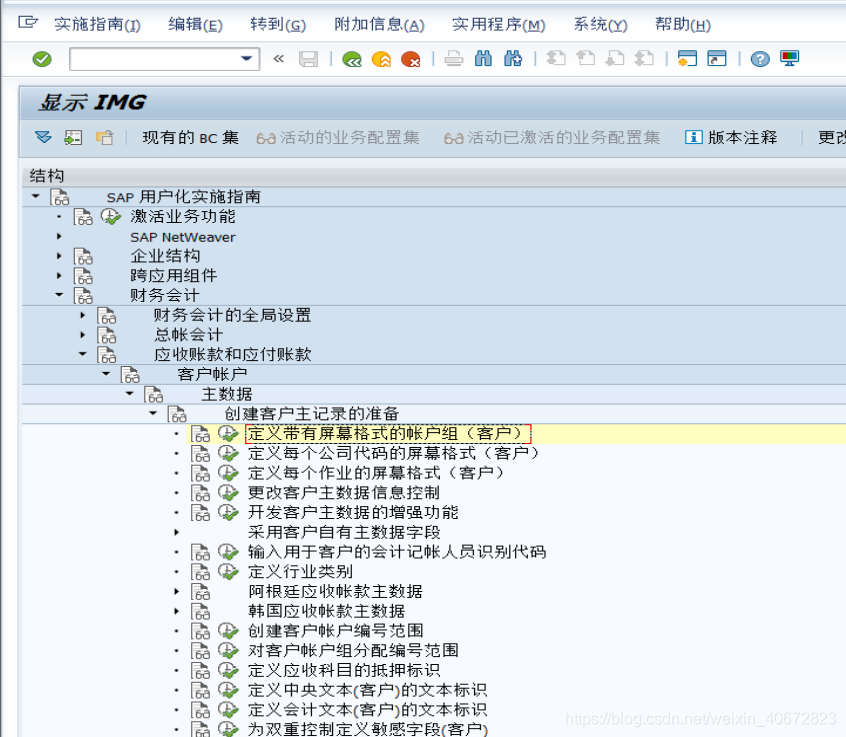Collapse the 主数据 node

click(129, 394)
